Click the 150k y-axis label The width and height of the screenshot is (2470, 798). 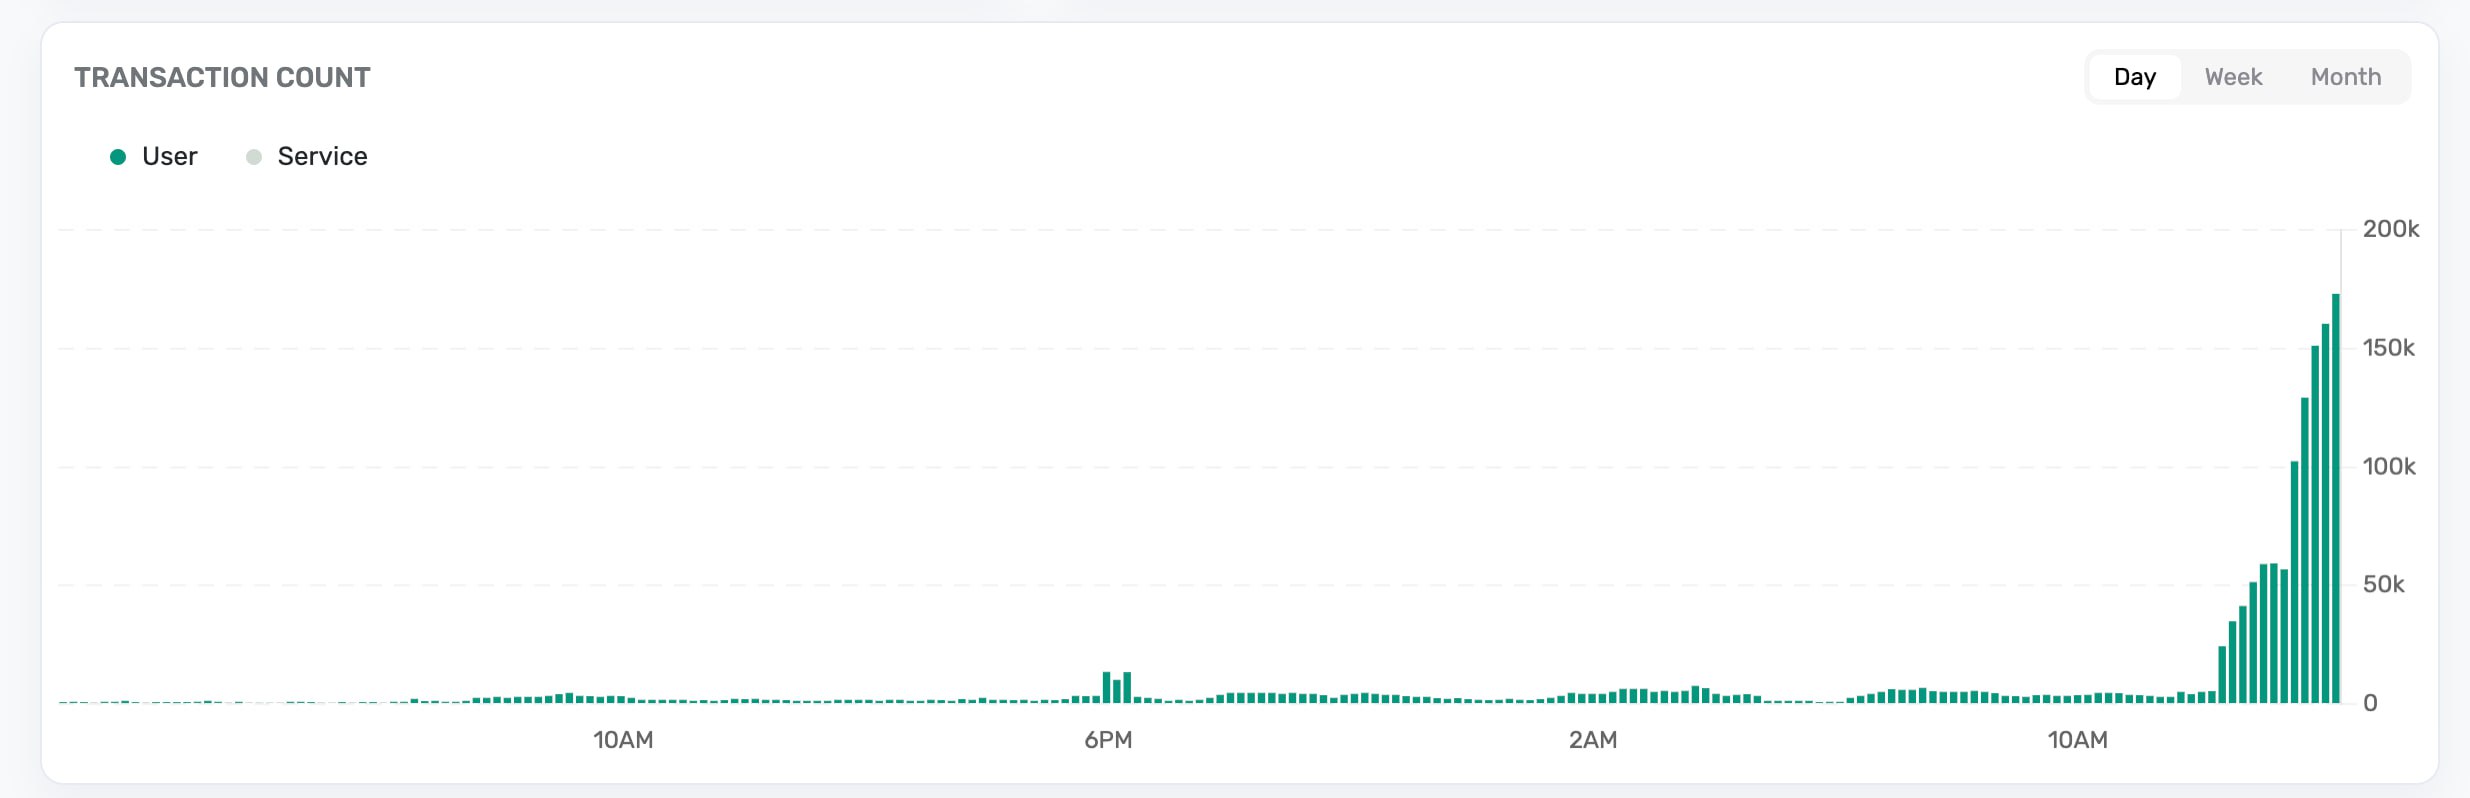2388,348
